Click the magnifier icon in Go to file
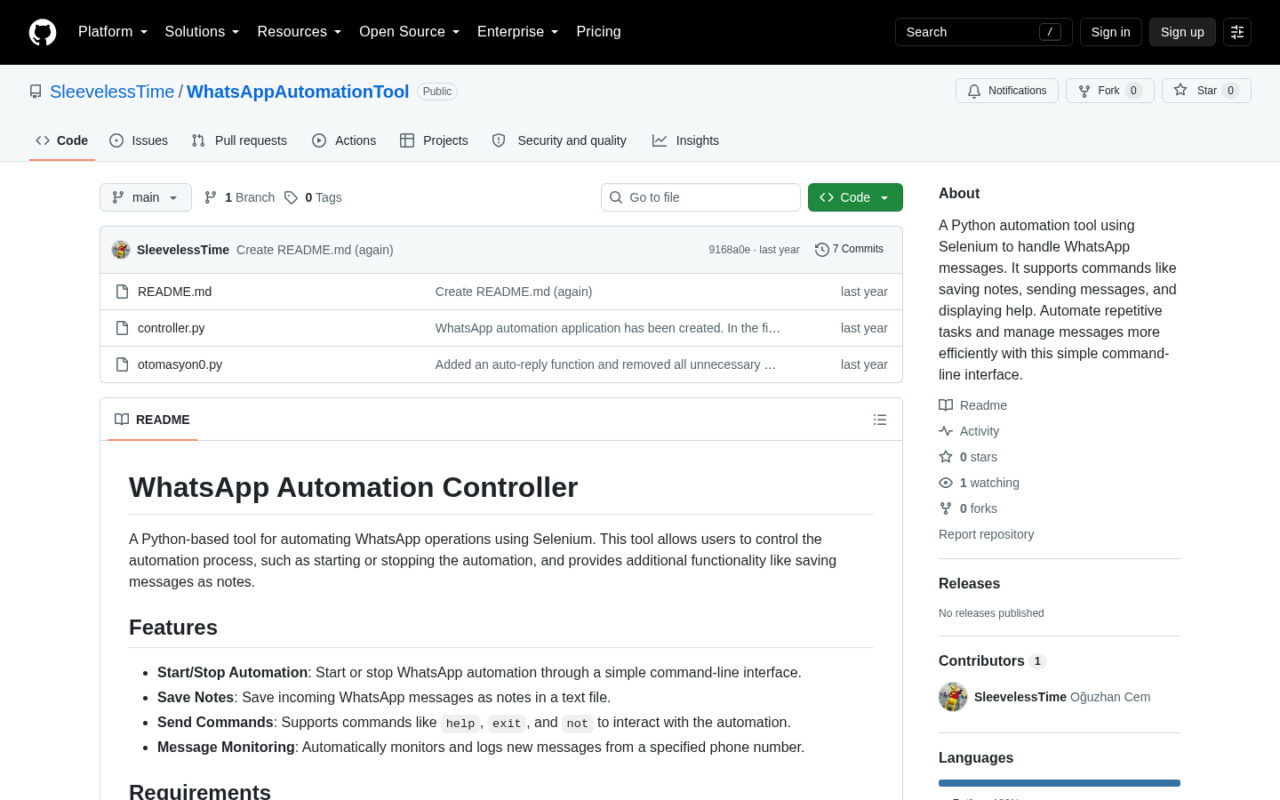This screenshot has width=1280, height=800. click(x=616, y=198)
